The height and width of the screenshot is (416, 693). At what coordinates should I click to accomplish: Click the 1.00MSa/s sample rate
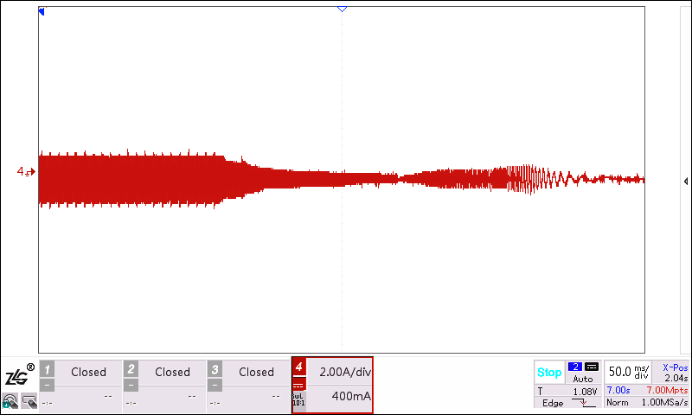click(x=665, y=402)
